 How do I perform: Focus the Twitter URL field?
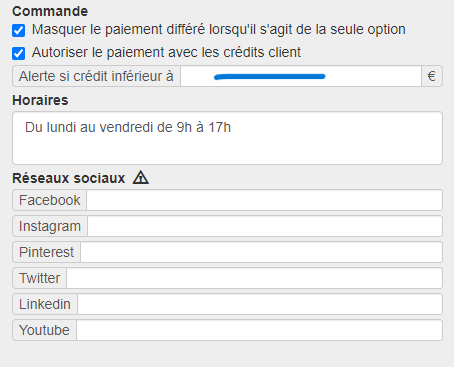click(x=255, y=278)
